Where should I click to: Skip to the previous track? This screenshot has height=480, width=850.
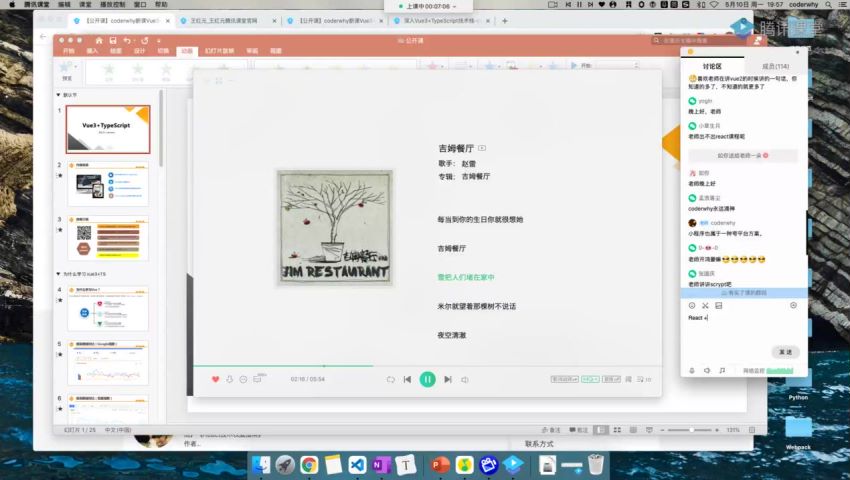(x=407, y=379)
